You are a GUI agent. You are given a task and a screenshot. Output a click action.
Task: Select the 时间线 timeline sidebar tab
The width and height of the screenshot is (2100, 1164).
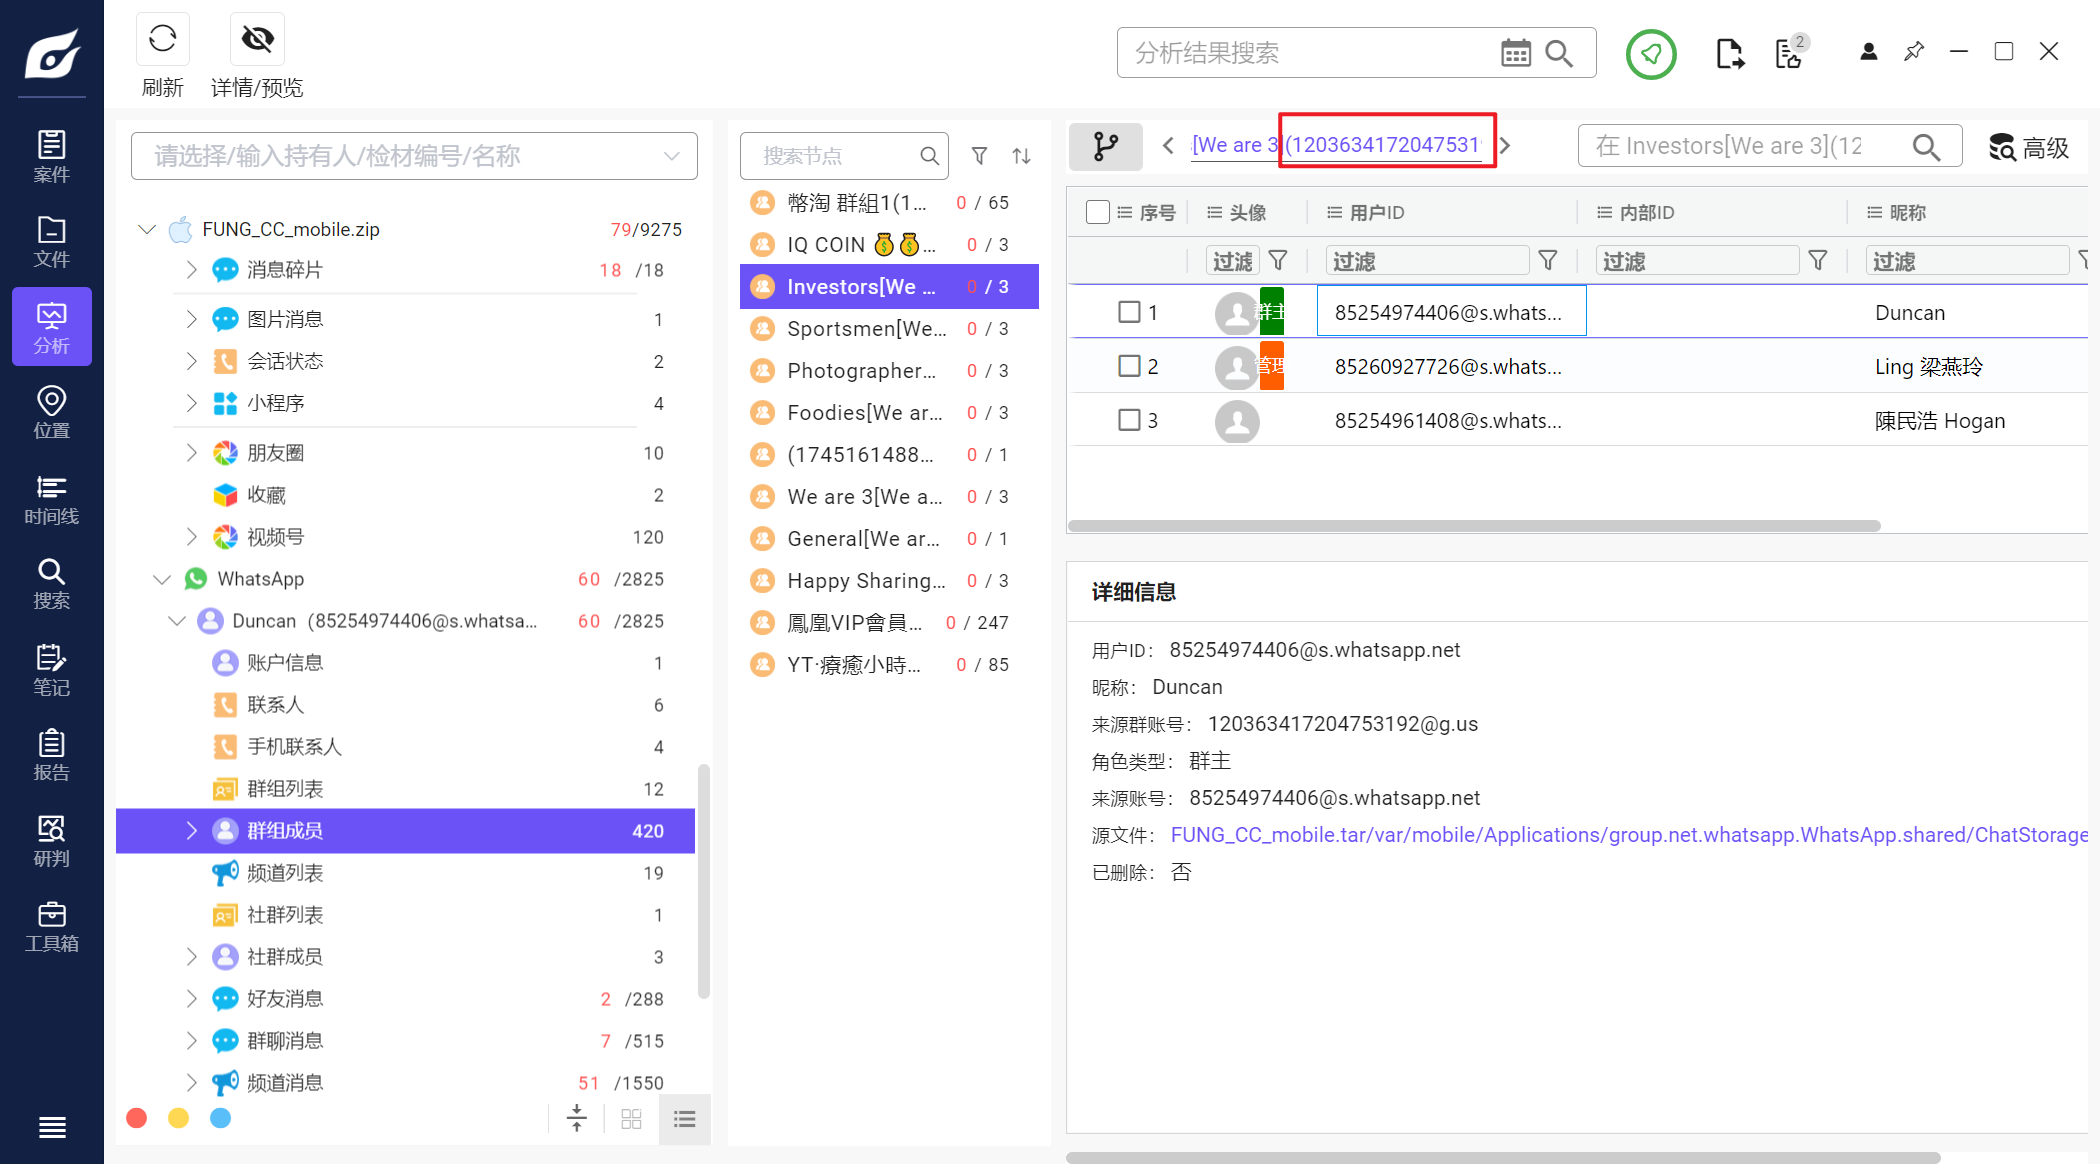tap(51, 498)
